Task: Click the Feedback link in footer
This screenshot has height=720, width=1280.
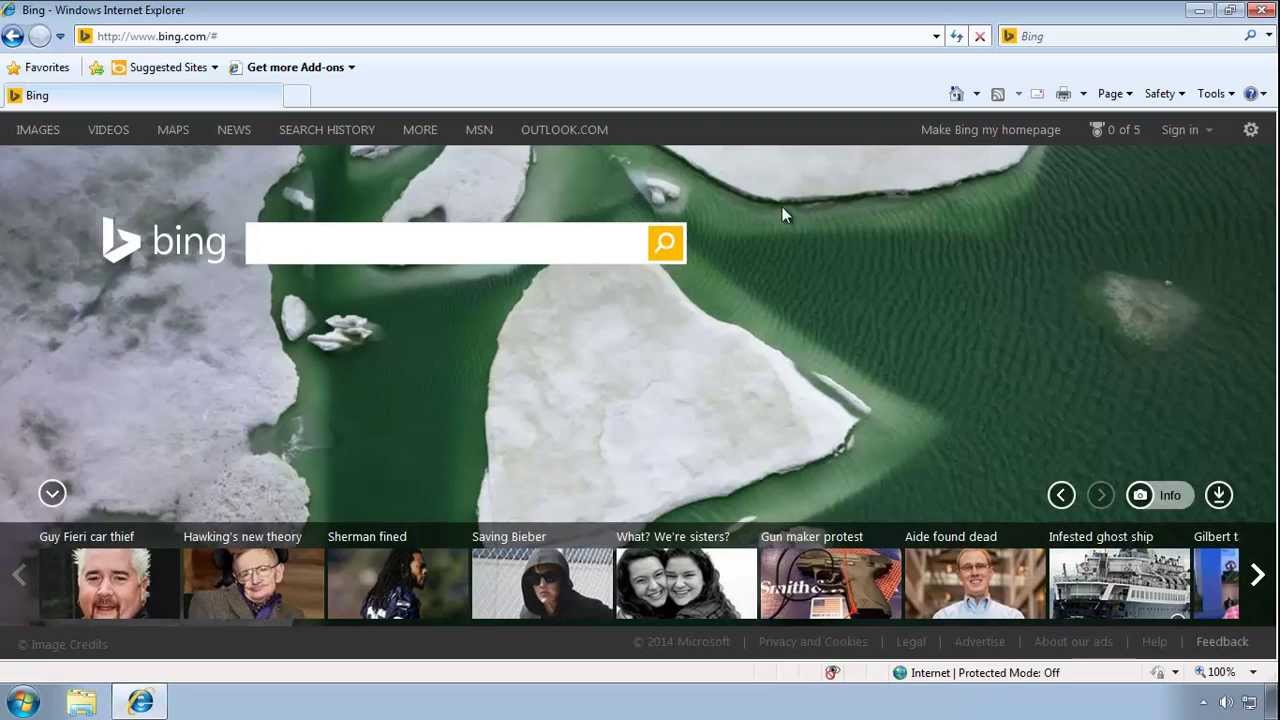Action: pyautogui.click(x=1222, y=642)
